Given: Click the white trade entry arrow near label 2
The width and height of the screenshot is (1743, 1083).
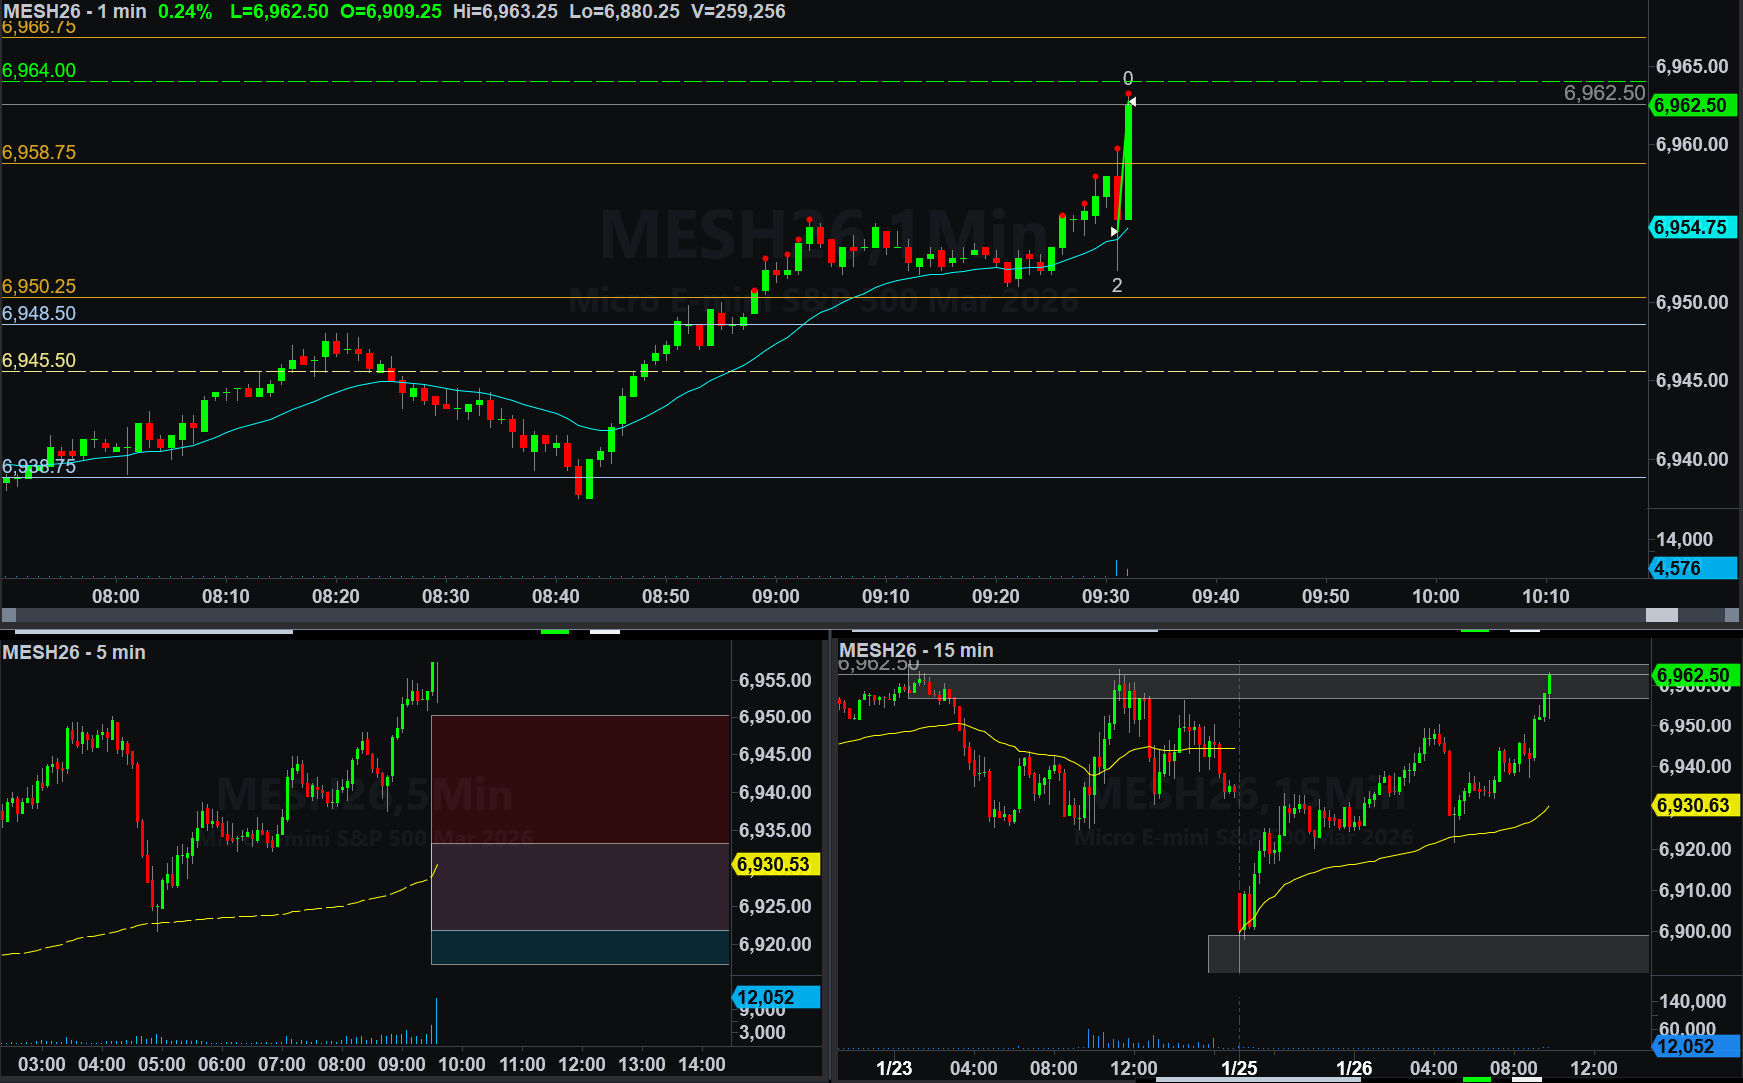Looking at the screenshot, I should pyautogui.click(x=1114, y=232).
